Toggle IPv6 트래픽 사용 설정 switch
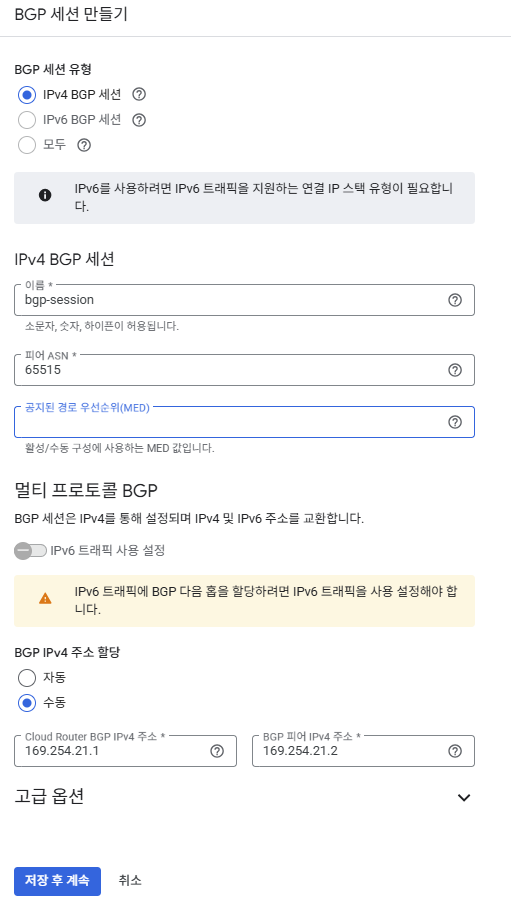The width and height of the screenshot is (511, 909). 30,551
